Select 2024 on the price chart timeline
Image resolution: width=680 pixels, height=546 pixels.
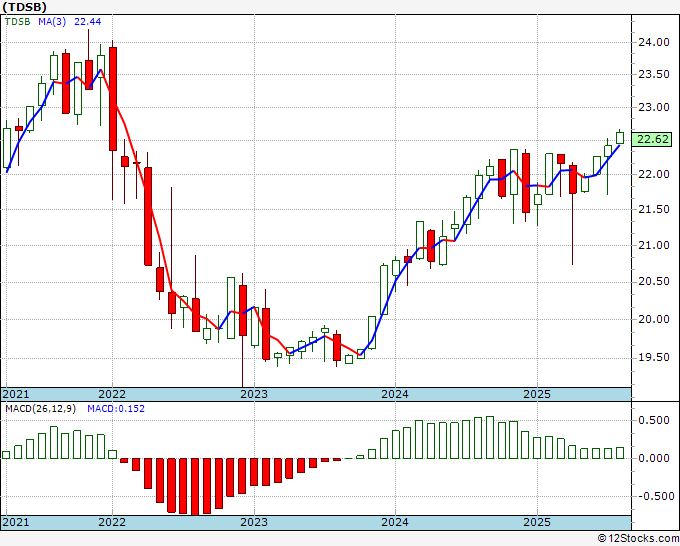[395, 394]
